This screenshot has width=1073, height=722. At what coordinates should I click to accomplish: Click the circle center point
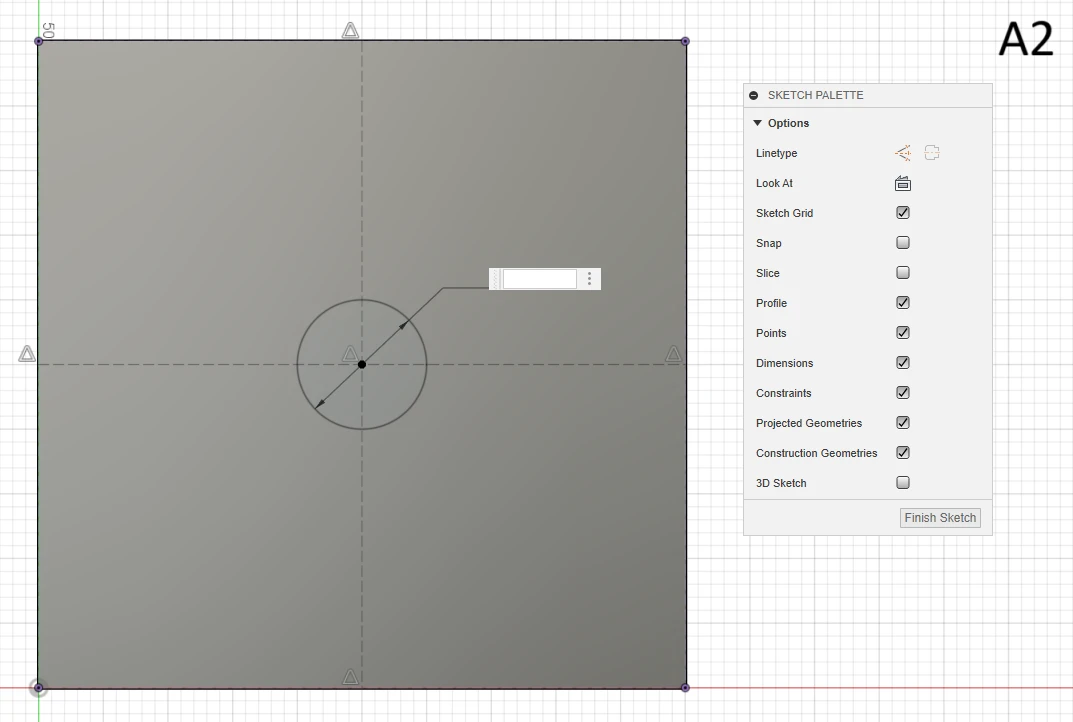[362, 364]
